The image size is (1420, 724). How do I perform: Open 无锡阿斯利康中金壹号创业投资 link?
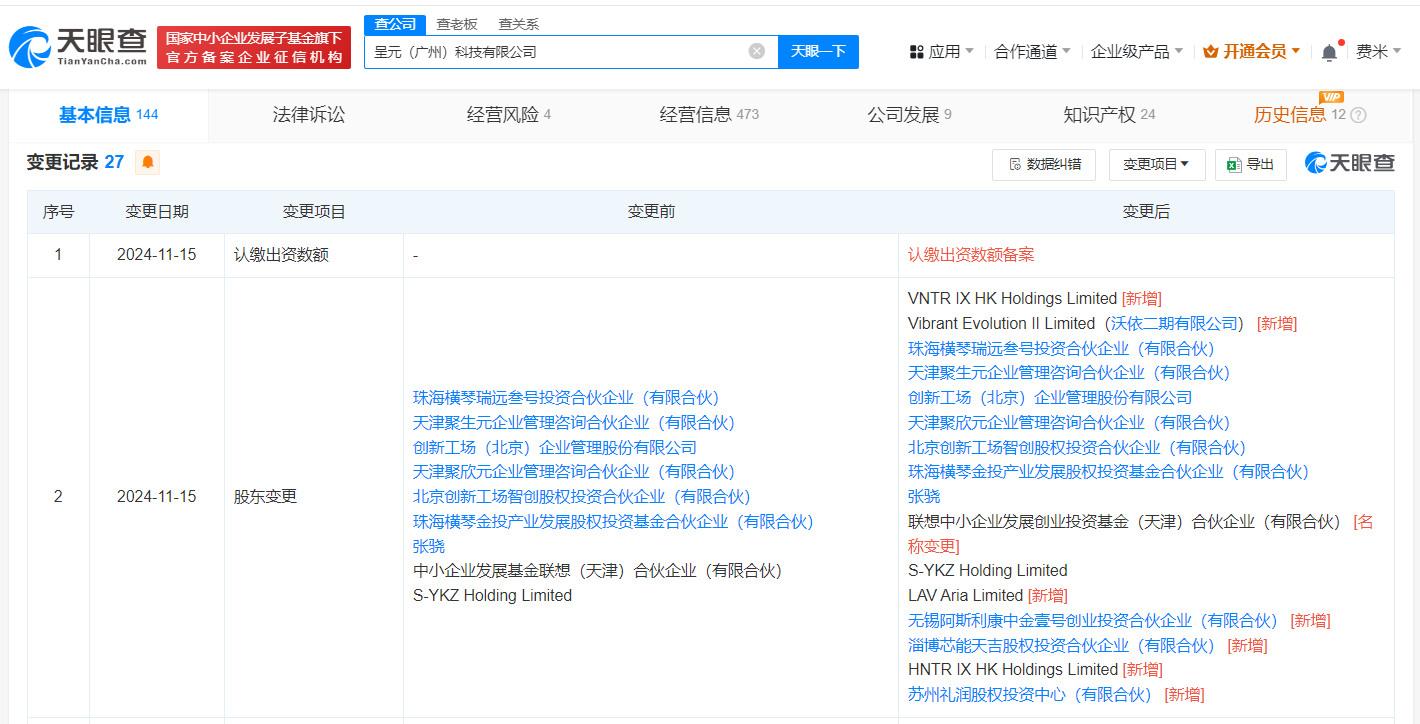click(x=1093, y=621)
